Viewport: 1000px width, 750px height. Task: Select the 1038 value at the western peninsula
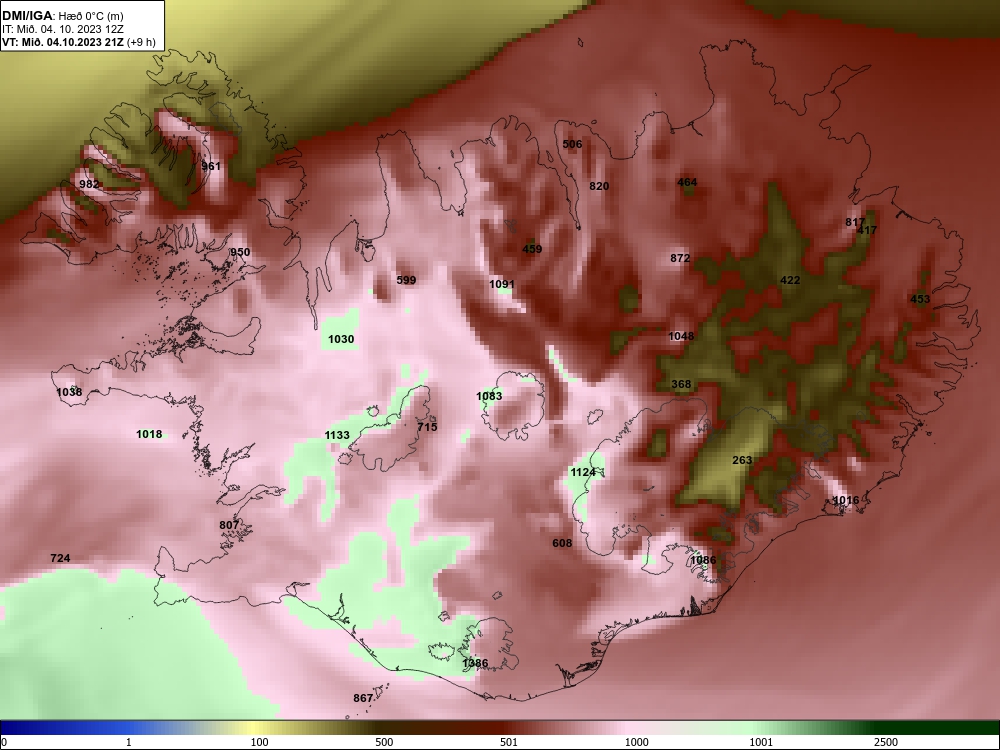tap(69, 392)
